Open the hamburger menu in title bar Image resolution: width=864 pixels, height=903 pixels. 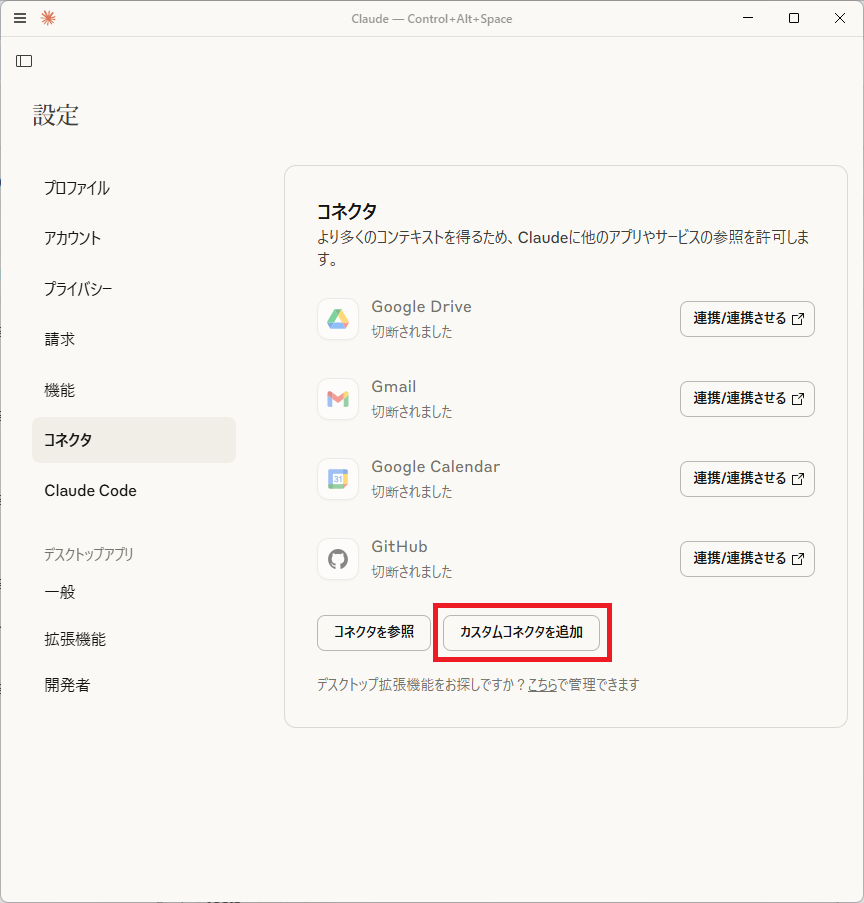(x=20, y=18)
